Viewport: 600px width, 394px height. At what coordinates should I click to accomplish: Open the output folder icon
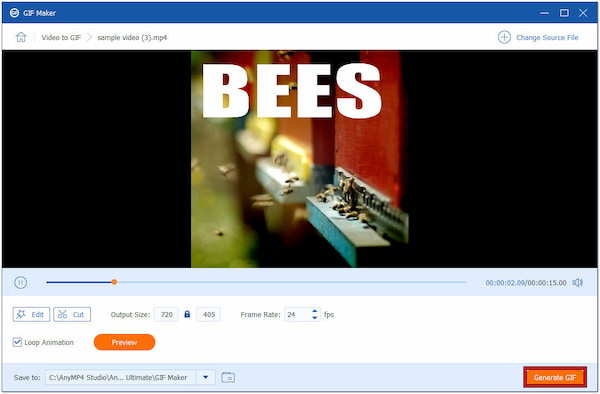point(228,377)
